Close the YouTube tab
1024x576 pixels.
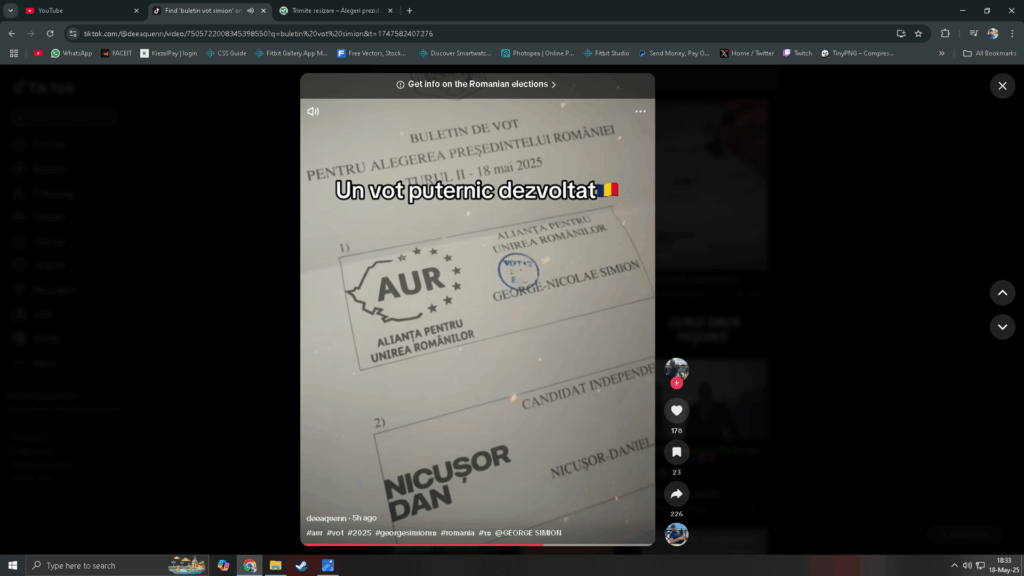coord(136,10)
